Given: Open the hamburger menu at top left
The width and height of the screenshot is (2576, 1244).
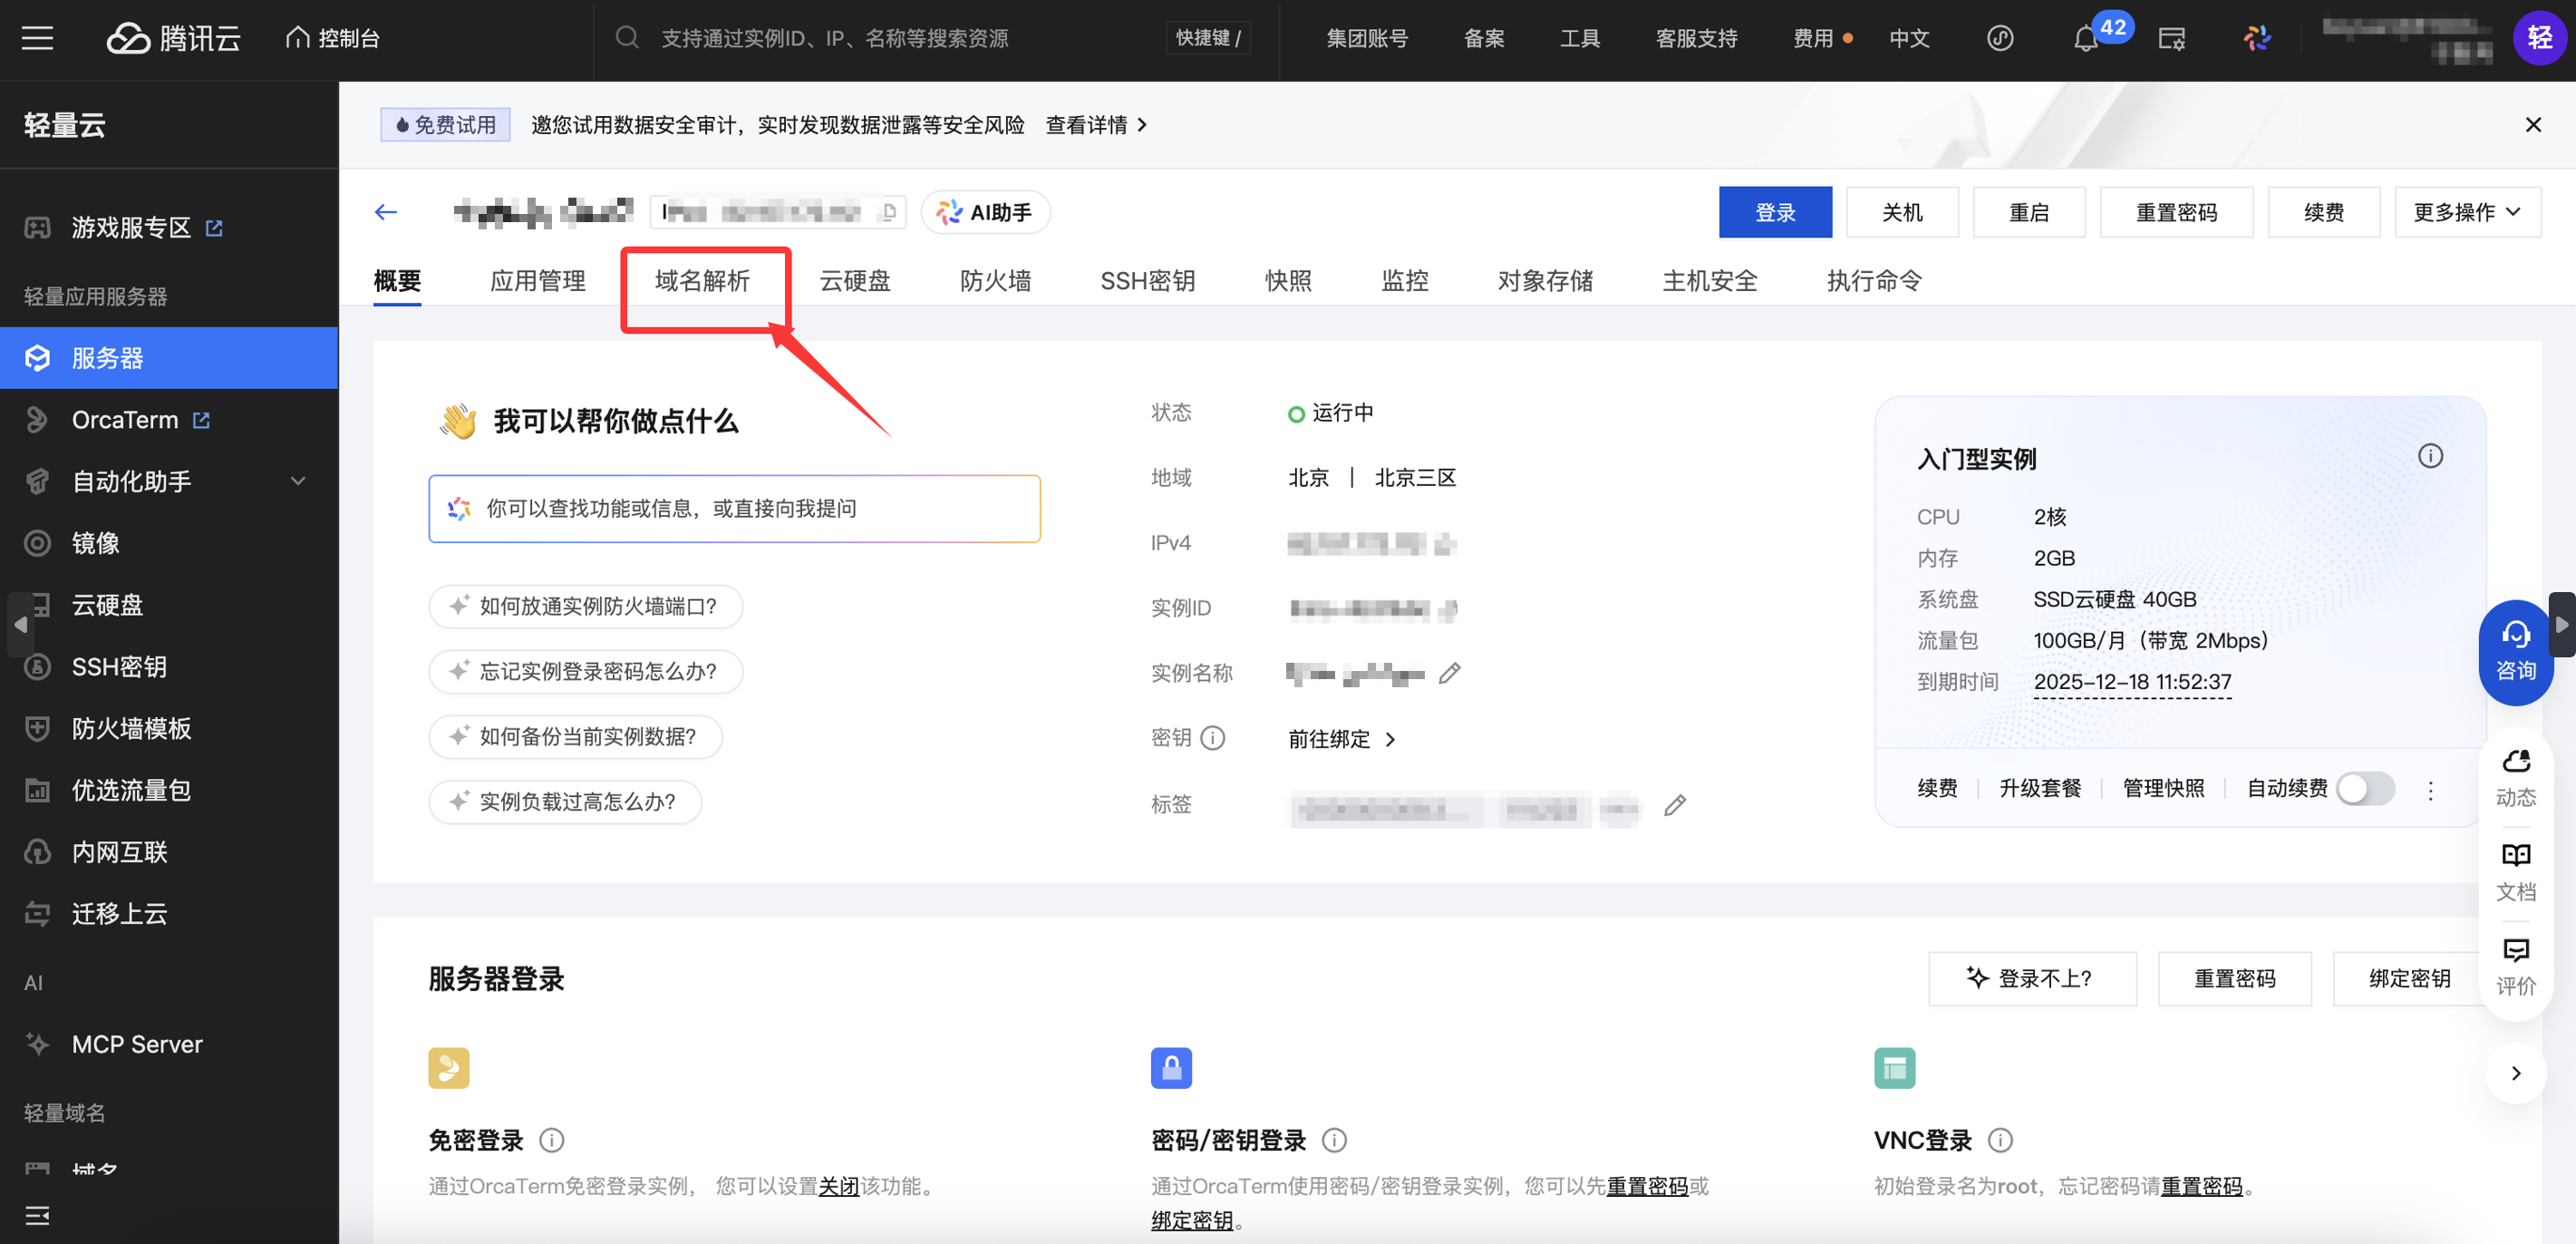Looking at the screenshot, I should [37, 39].
